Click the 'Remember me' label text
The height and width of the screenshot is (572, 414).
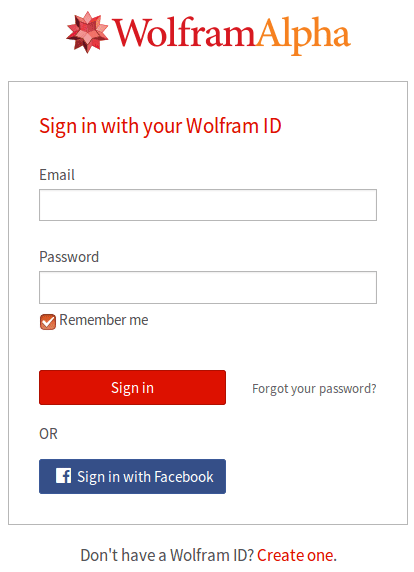coord(104,320)
